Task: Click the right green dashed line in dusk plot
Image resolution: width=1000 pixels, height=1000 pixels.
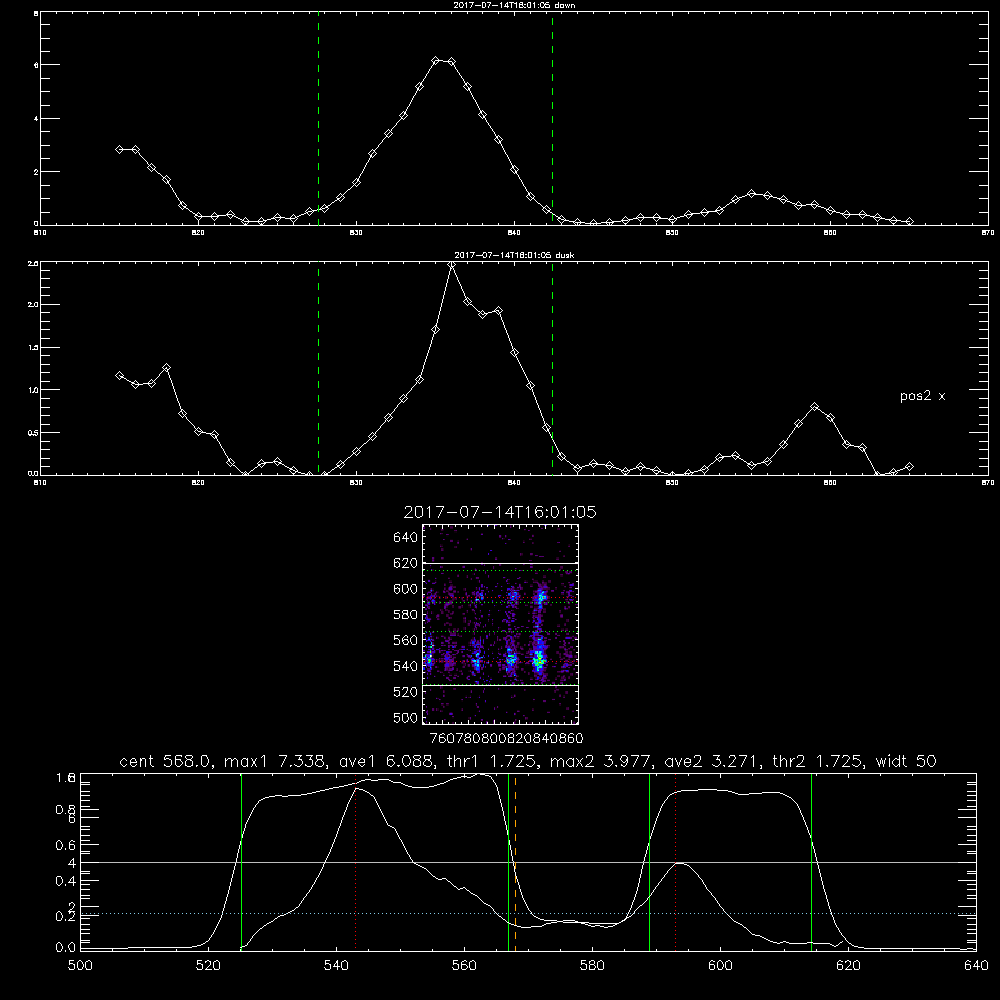Action: point(552,369)
